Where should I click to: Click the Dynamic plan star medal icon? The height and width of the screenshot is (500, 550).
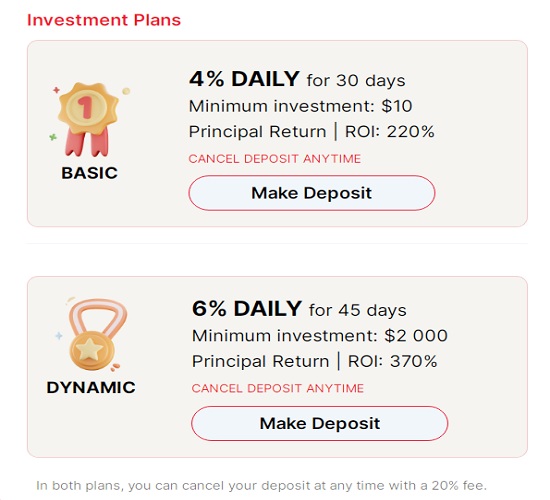point(93,334)
